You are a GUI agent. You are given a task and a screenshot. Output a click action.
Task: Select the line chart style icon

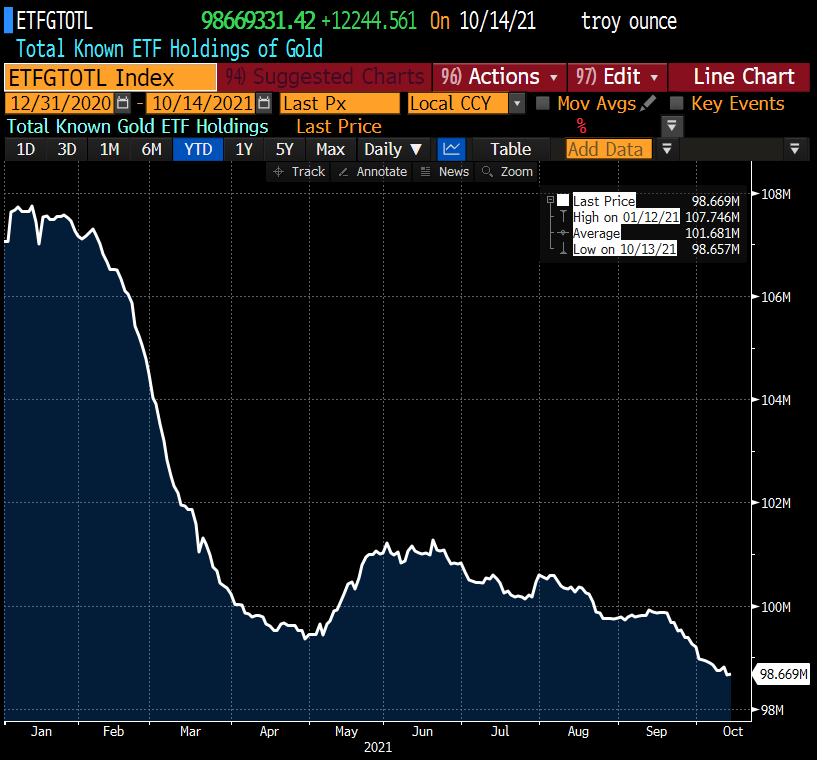coord(451,149)
